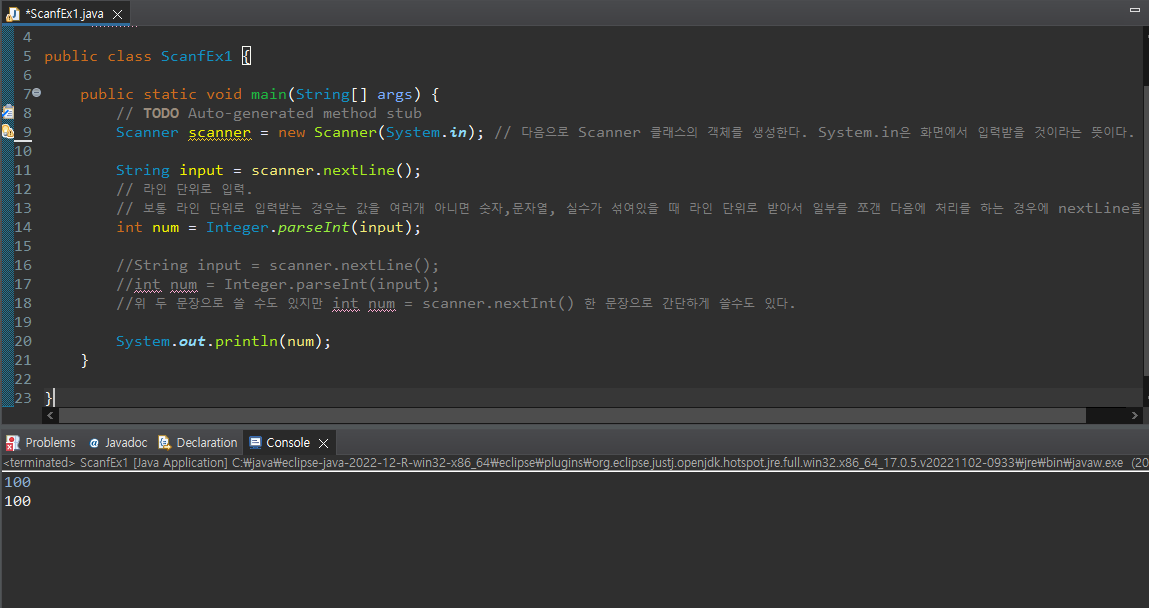This screenshot has height=608, width=1149.
Task: Click the Problems view icon
Action: point(11,442)
